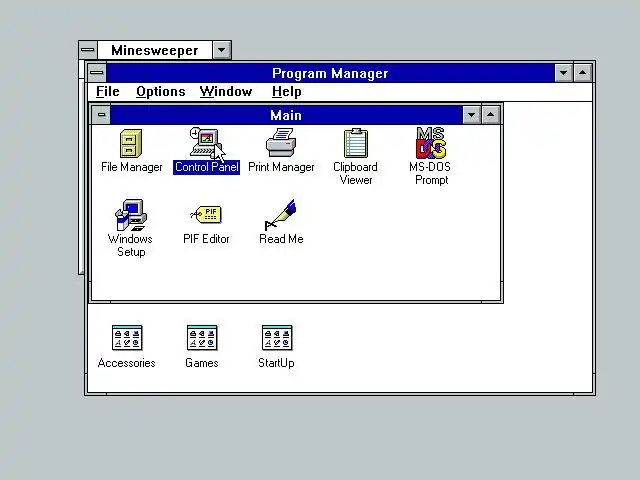Viewport: 640px width, 480px height.
Task: Open the File menu
Action: point(108,91)
